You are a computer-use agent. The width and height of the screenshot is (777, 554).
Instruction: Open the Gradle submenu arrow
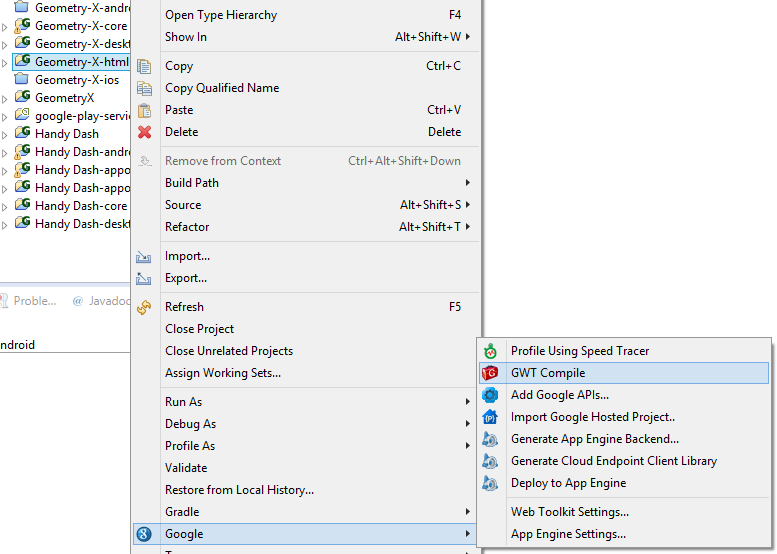pos(468,512)
